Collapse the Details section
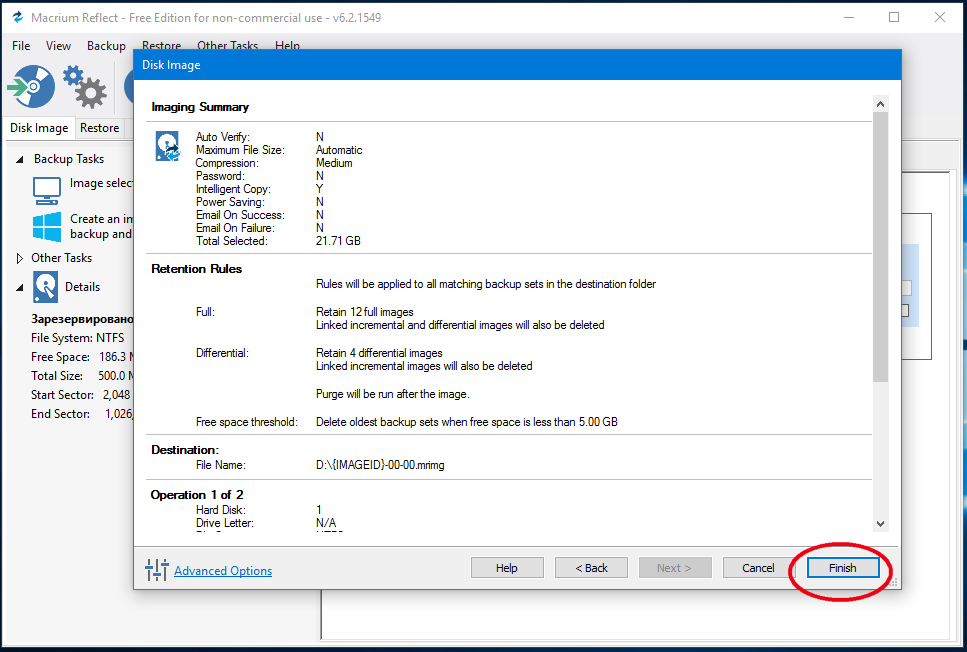 coord(20,287)
